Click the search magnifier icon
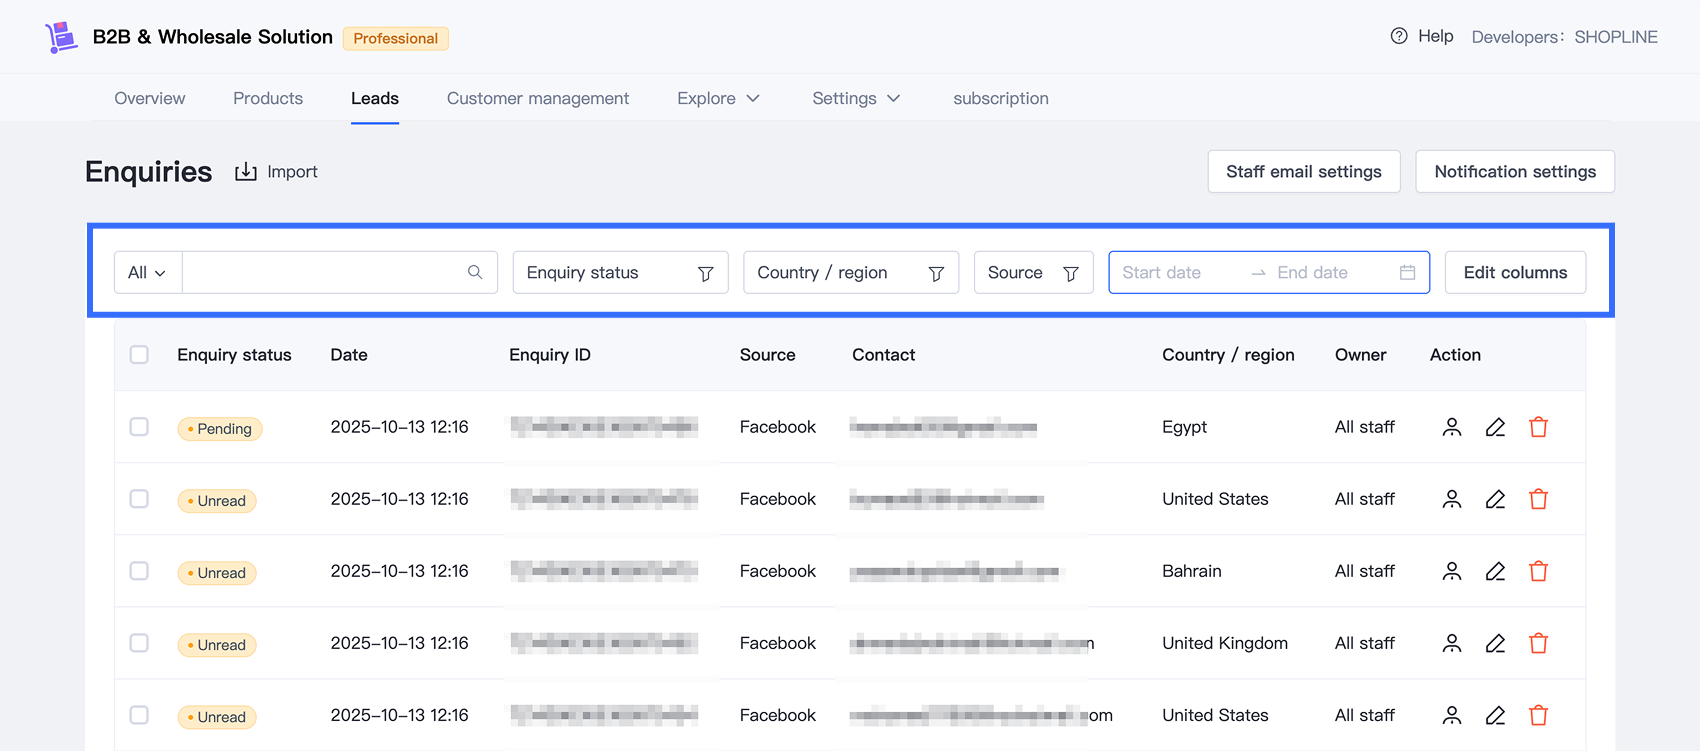The image size is (1700, 751). pos(475,272)
